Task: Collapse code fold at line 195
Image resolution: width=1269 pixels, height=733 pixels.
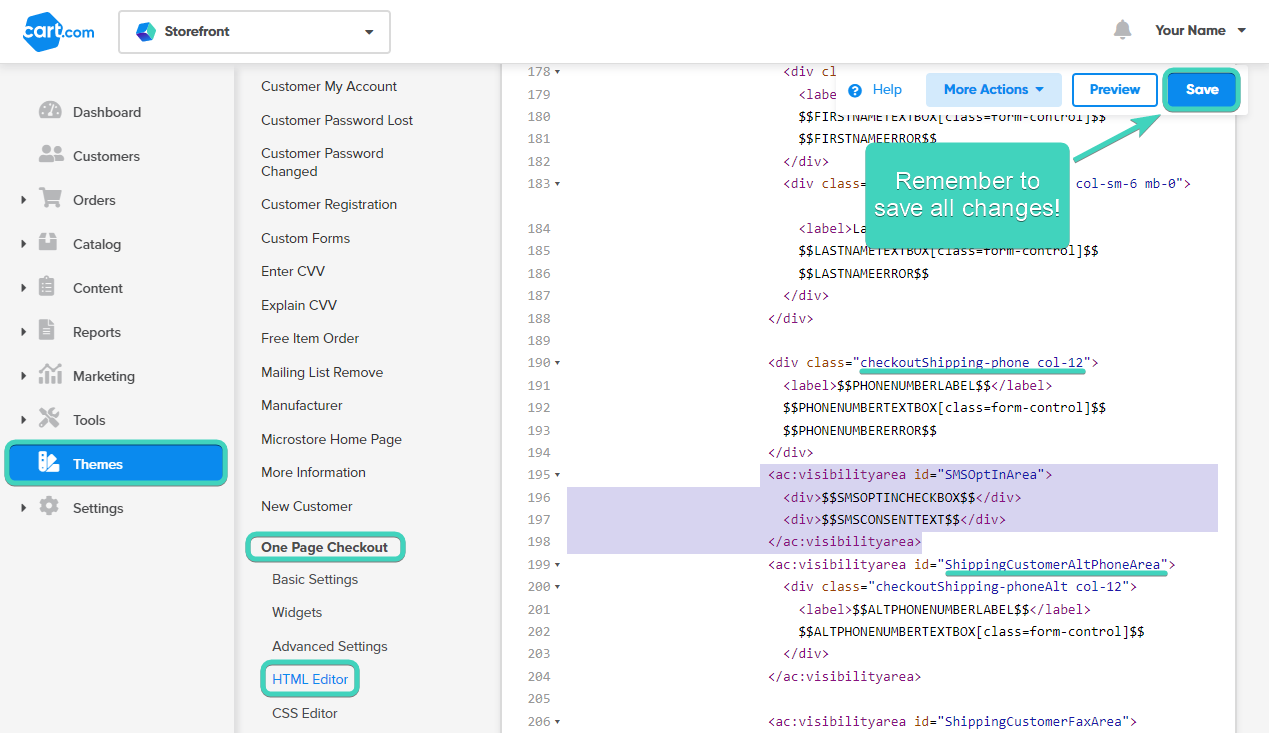Action: tap(557, 475)
